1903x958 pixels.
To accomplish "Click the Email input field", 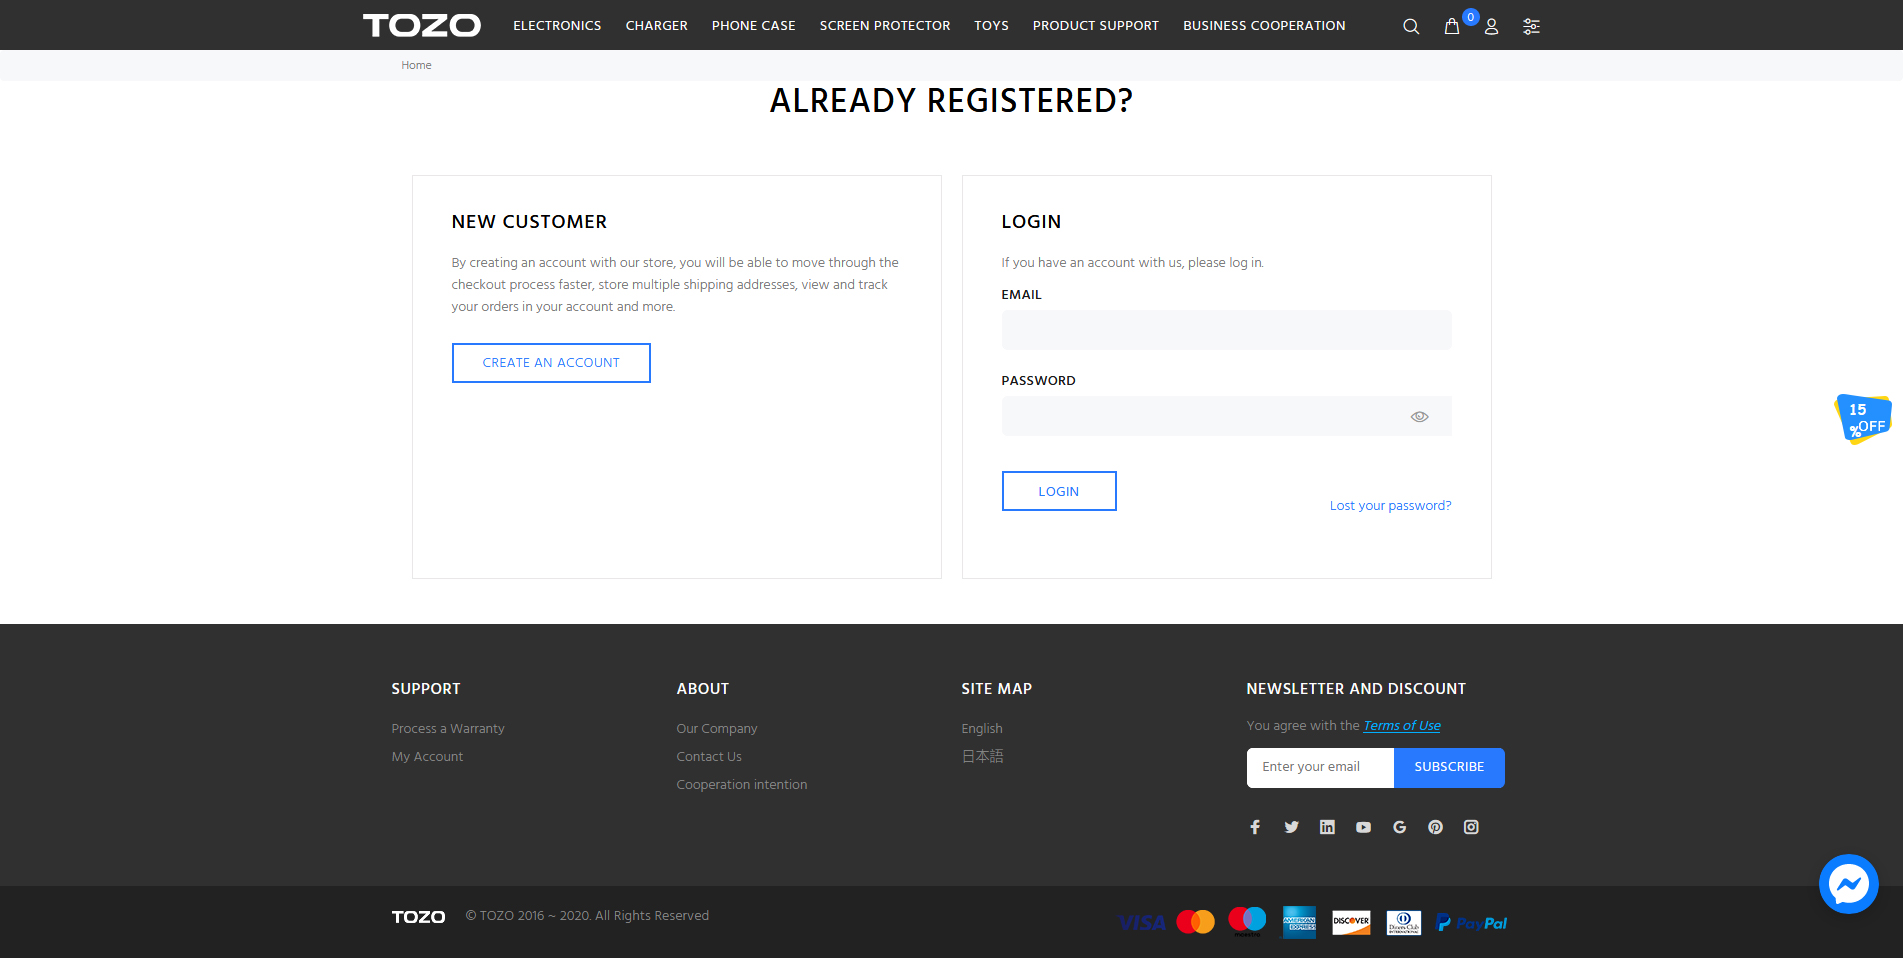I will point(1226,330).
